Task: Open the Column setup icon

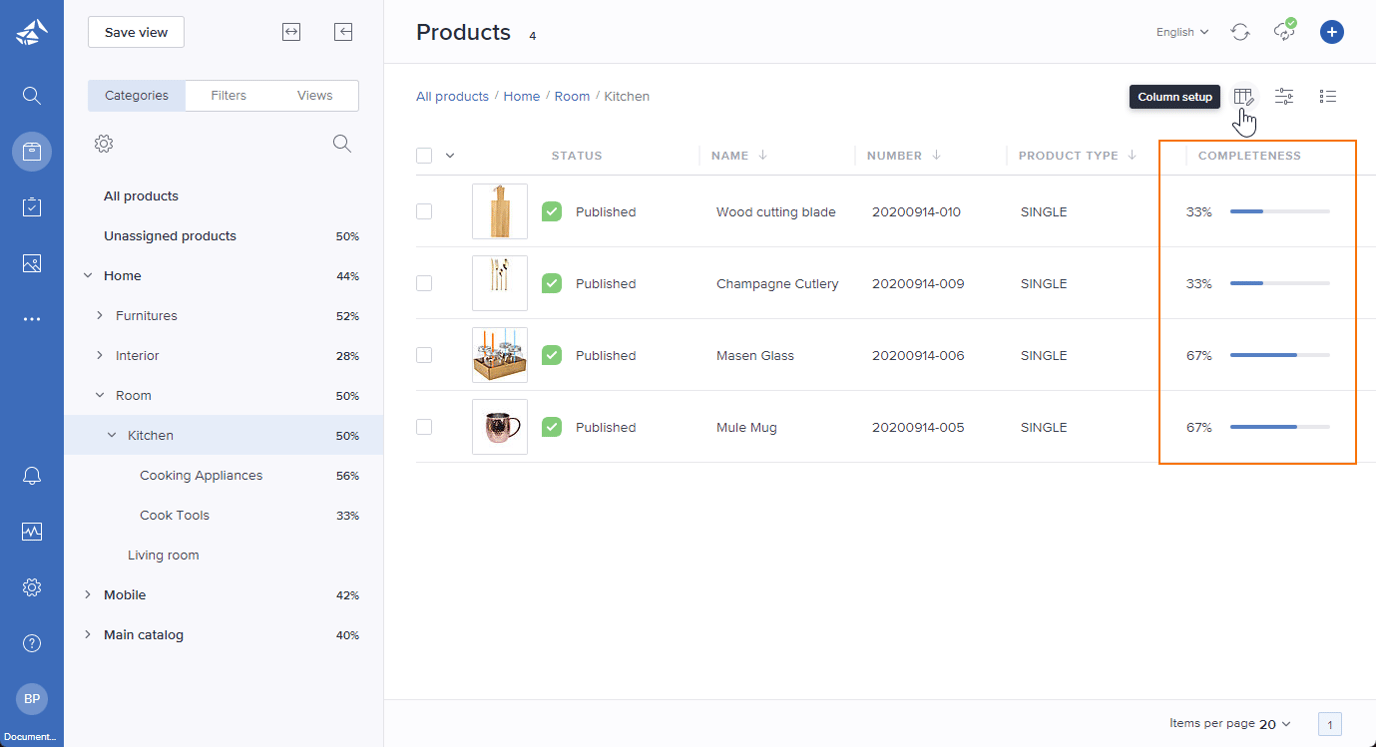Action: click(x=1243, y=97)
